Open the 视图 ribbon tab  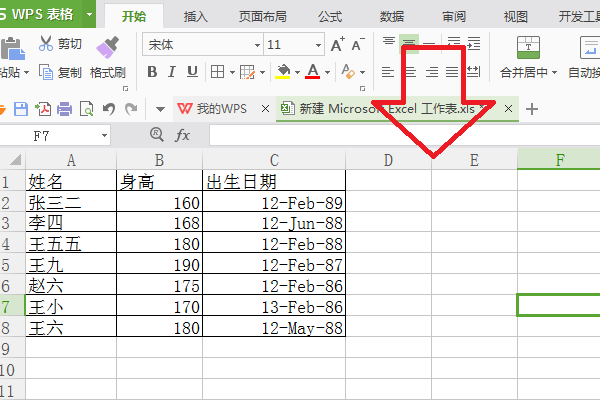516,16
